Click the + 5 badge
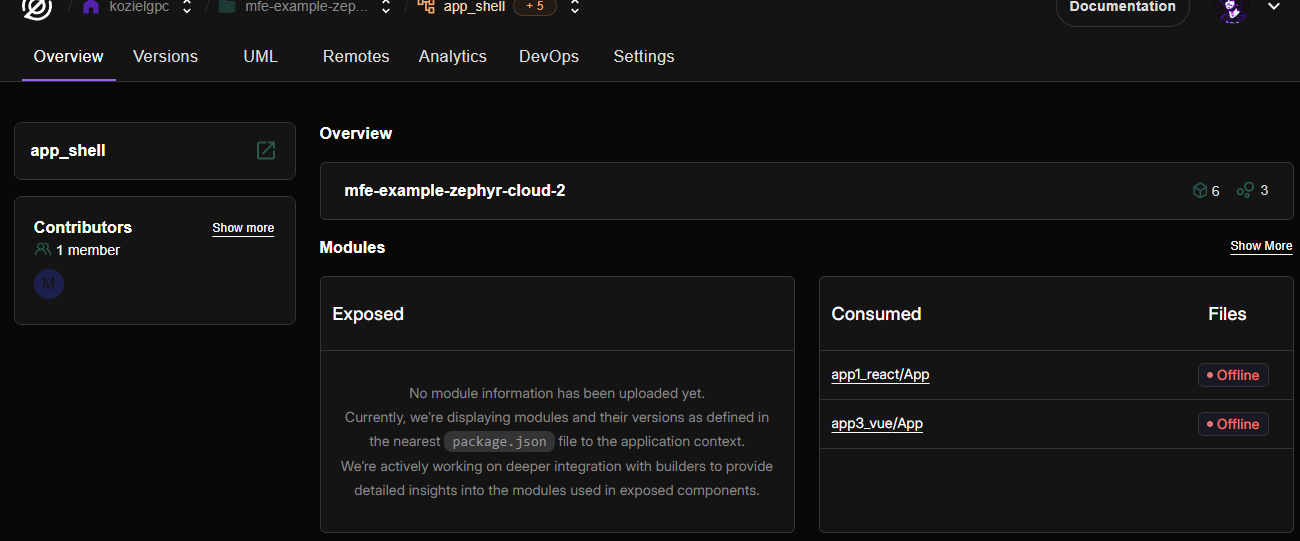 535,6
